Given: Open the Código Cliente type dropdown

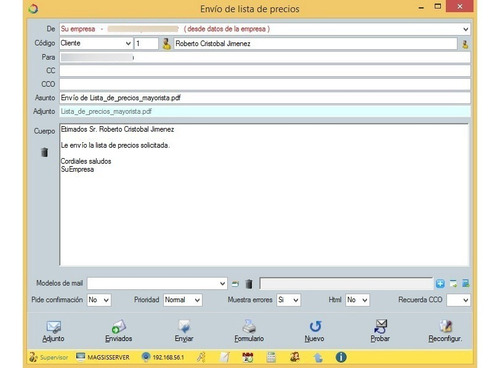Looking at the screenshot, I should 128,44.
